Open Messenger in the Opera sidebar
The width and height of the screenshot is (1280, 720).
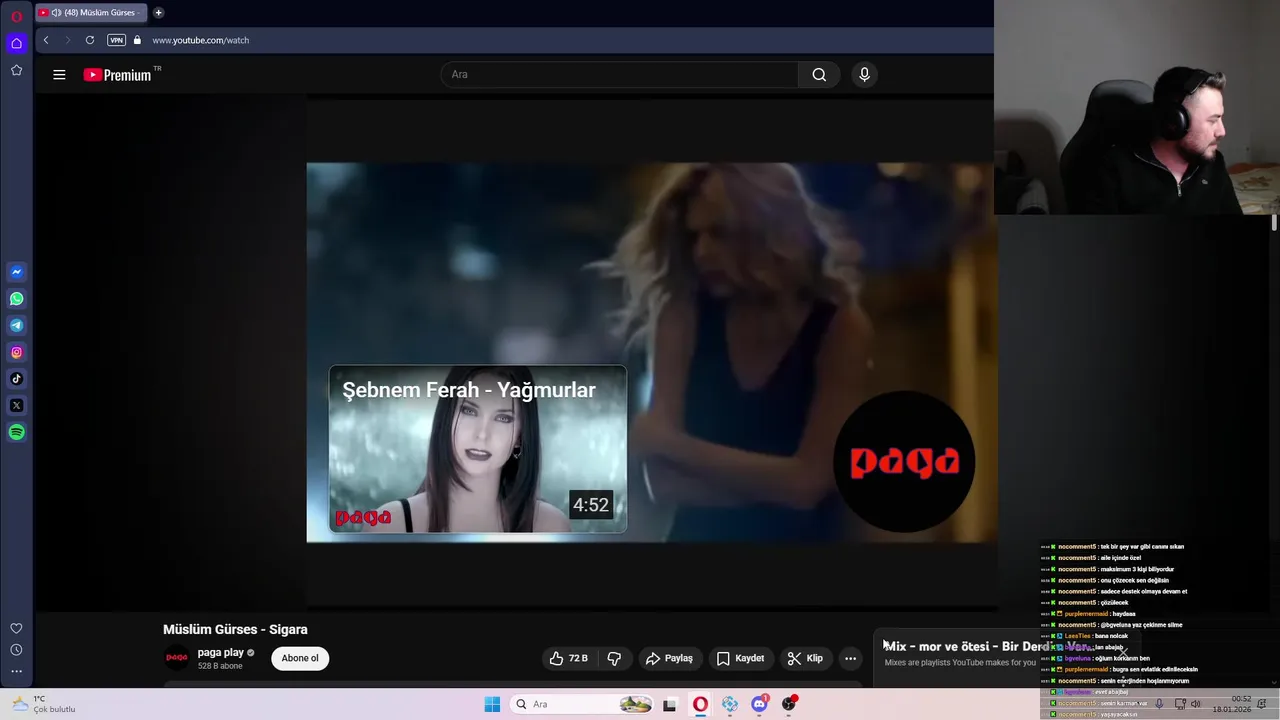click(x=16, y=272)
